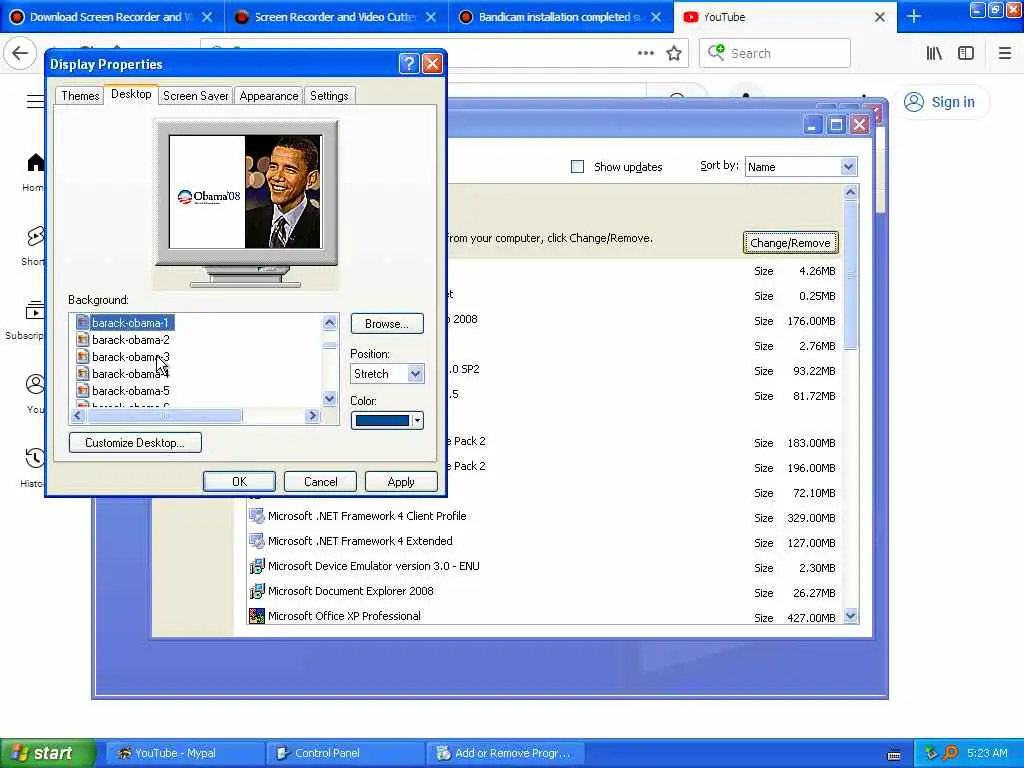Viewport: 1024px width, 768px height.
Task: Bookmark page with the star icon
Action: tap(674, 53)
